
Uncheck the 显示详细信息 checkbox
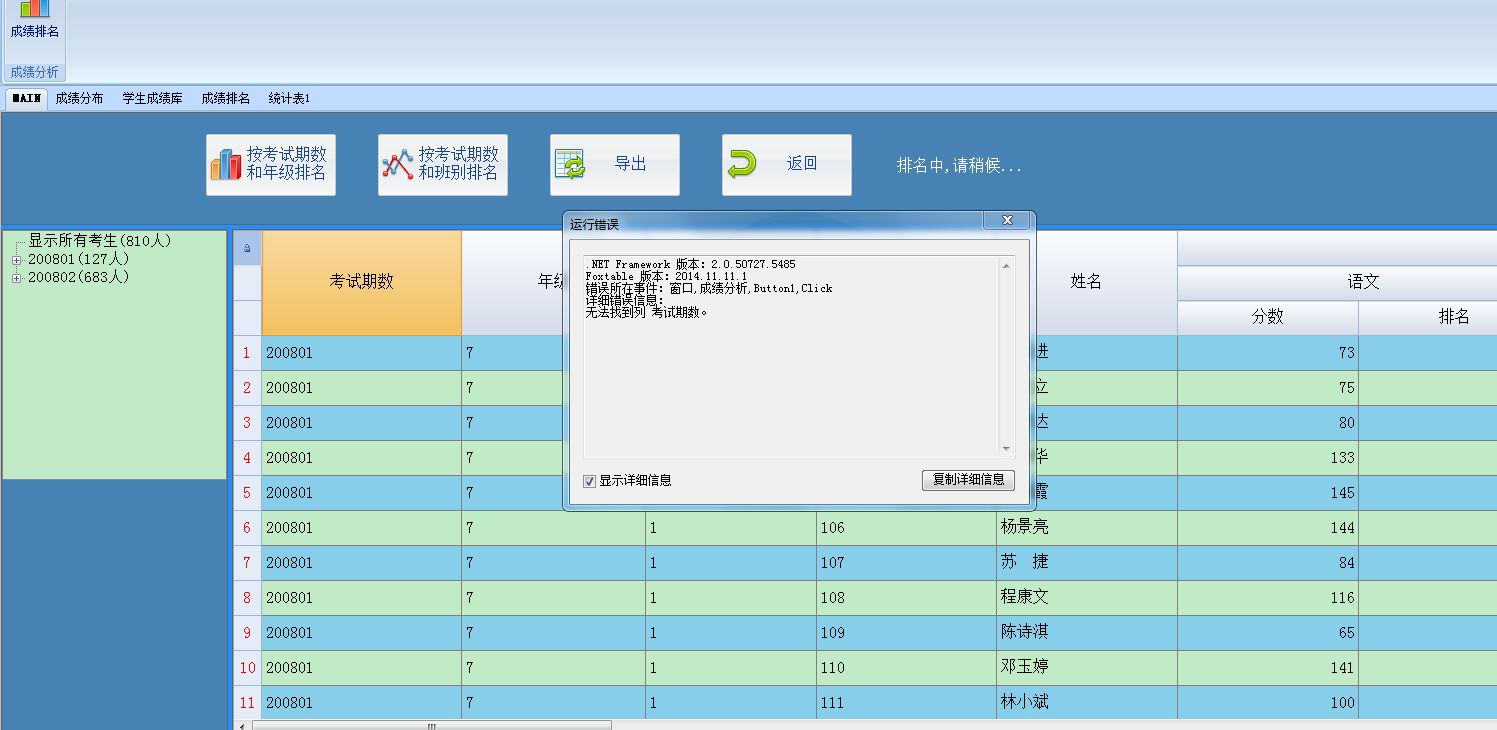[590, 481]
